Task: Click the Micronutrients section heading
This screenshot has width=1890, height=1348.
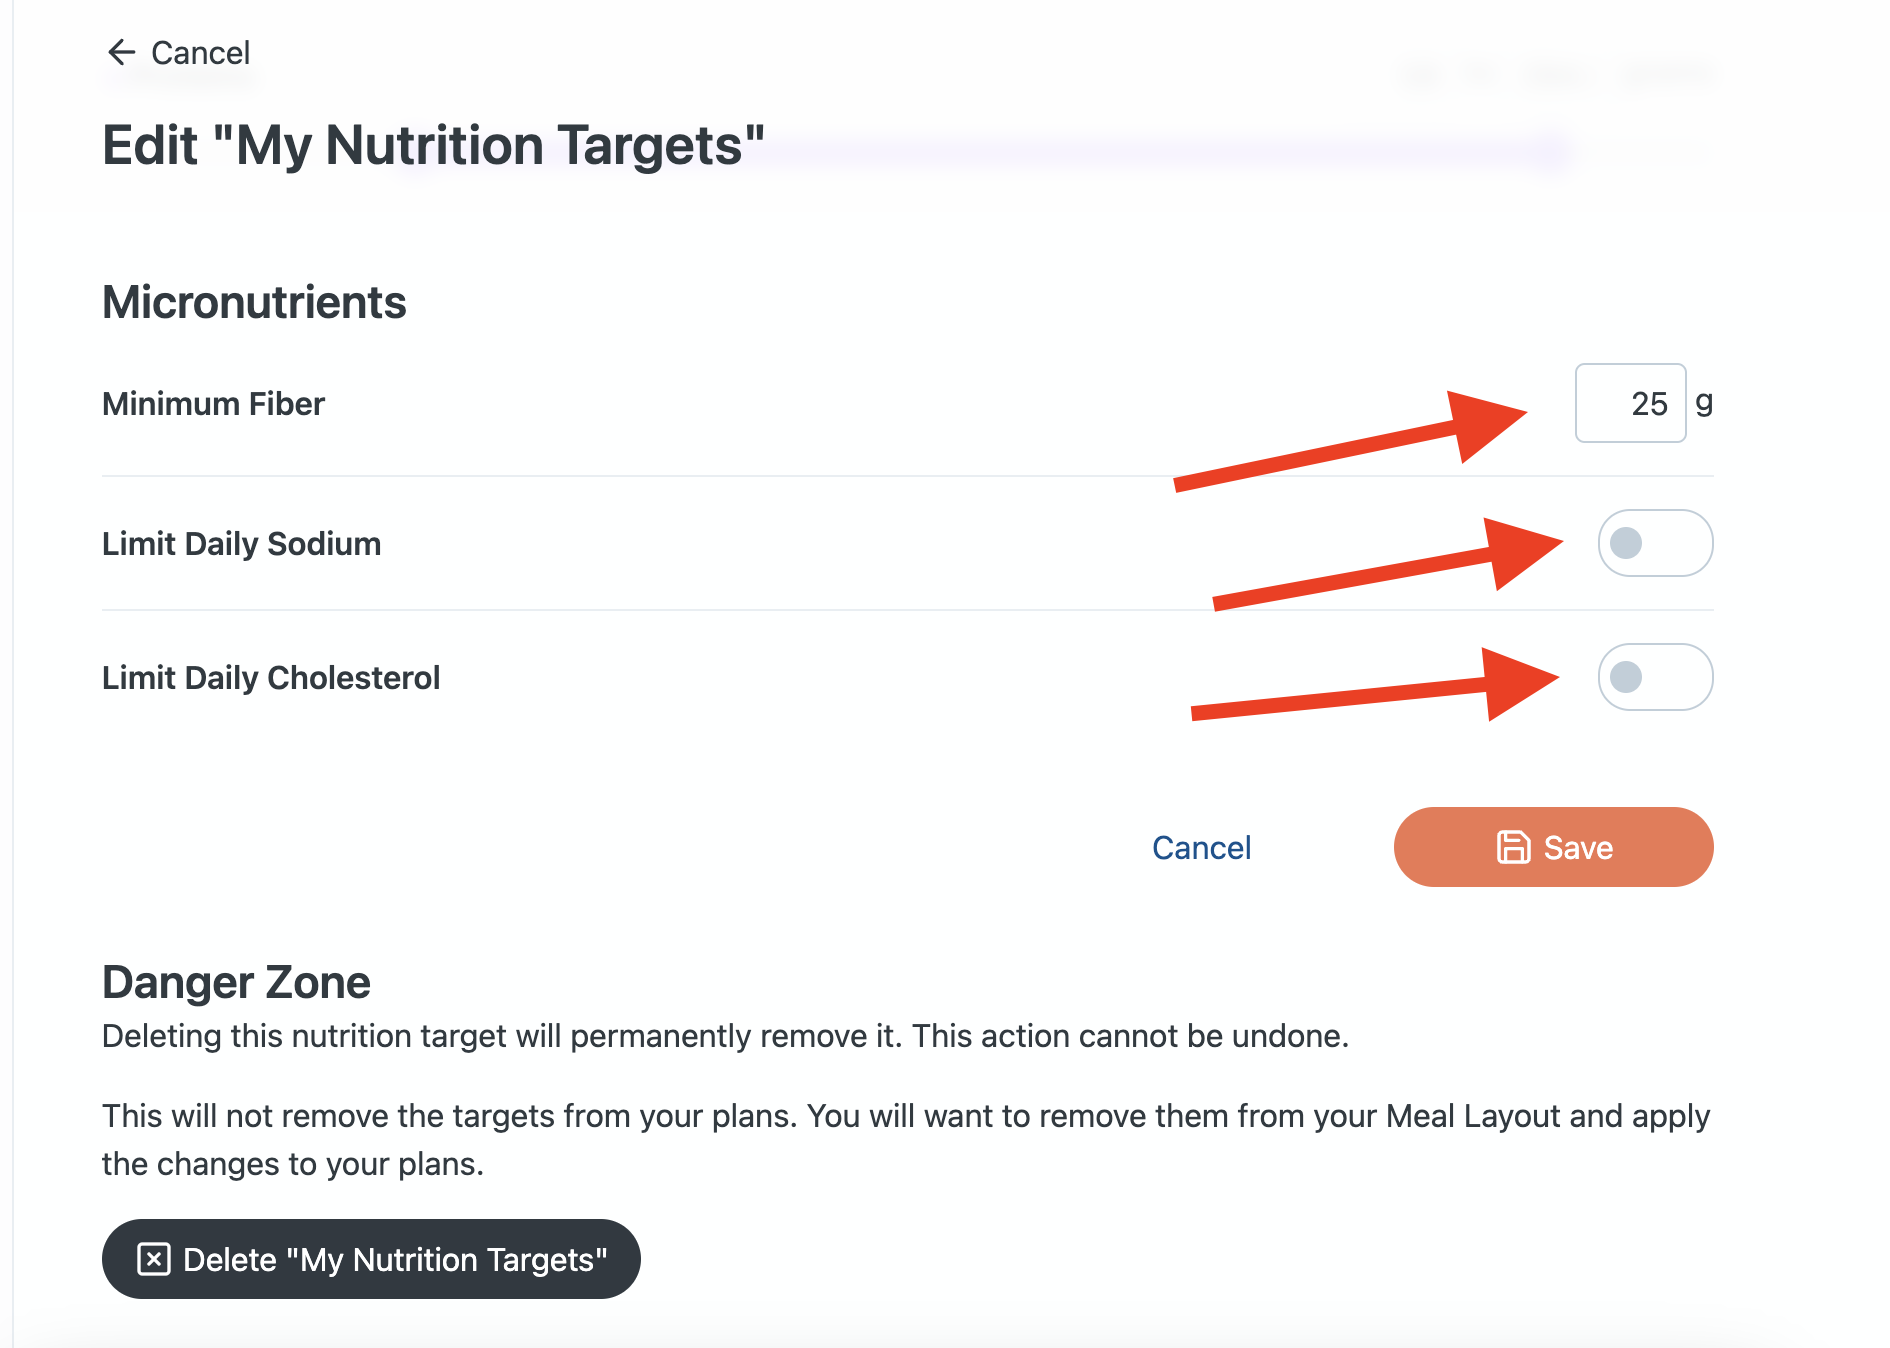Action: point(254,302)
